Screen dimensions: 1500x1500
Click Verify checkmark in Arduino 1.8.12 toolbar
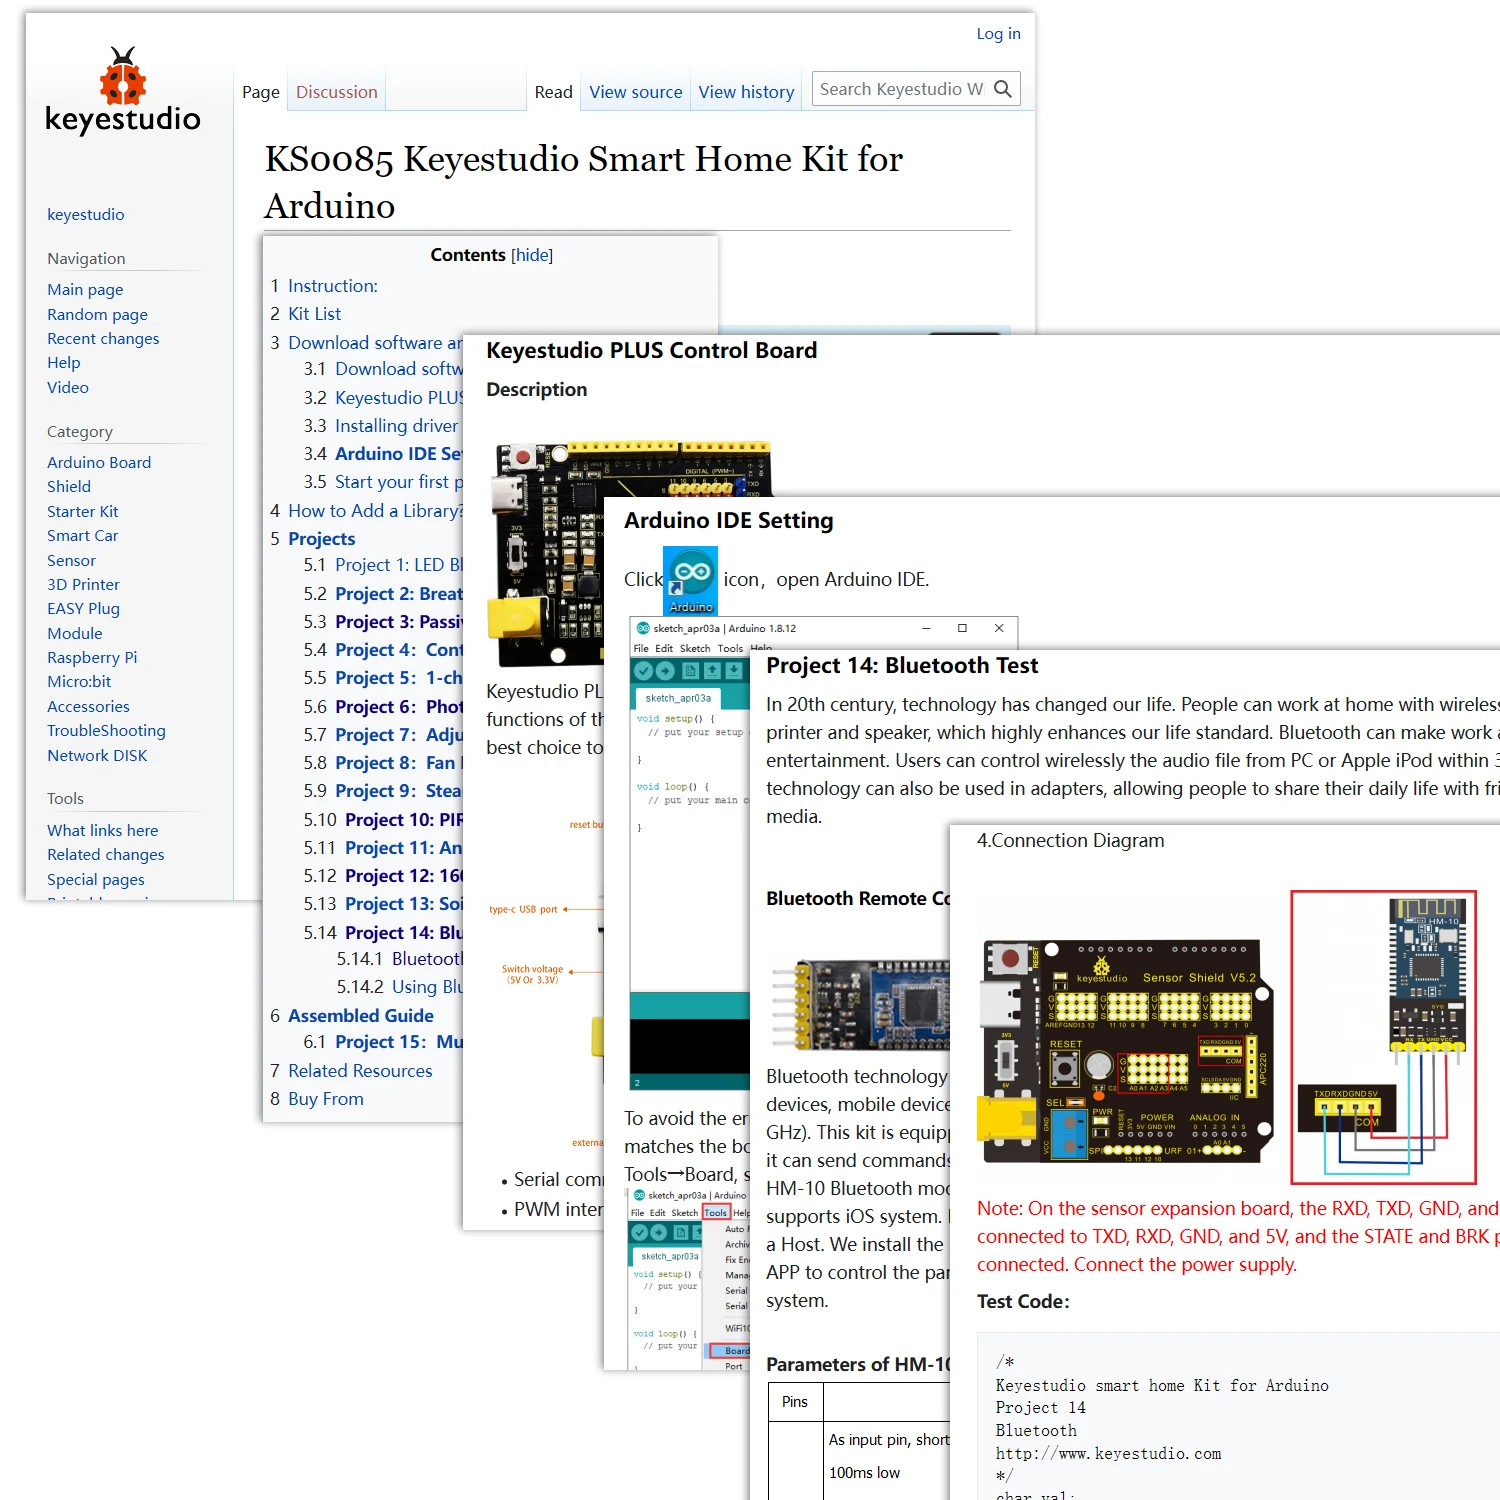[644, 671]
